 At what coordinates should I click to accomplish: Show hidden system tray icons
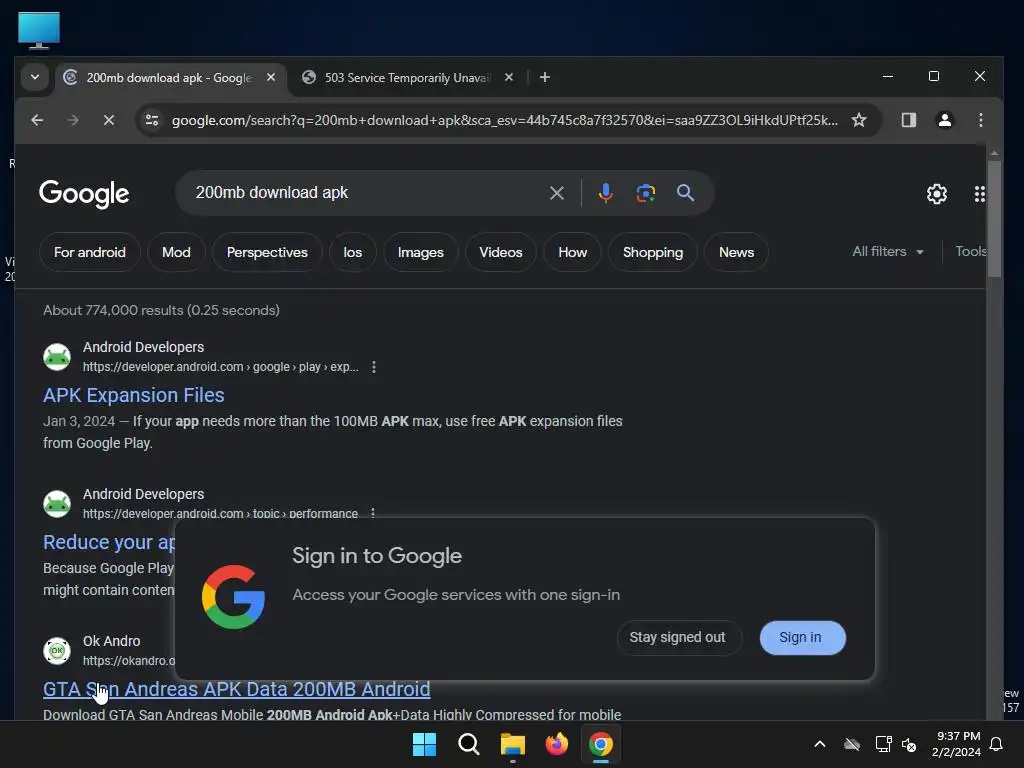pyautogui.click(x=820, y=744)
